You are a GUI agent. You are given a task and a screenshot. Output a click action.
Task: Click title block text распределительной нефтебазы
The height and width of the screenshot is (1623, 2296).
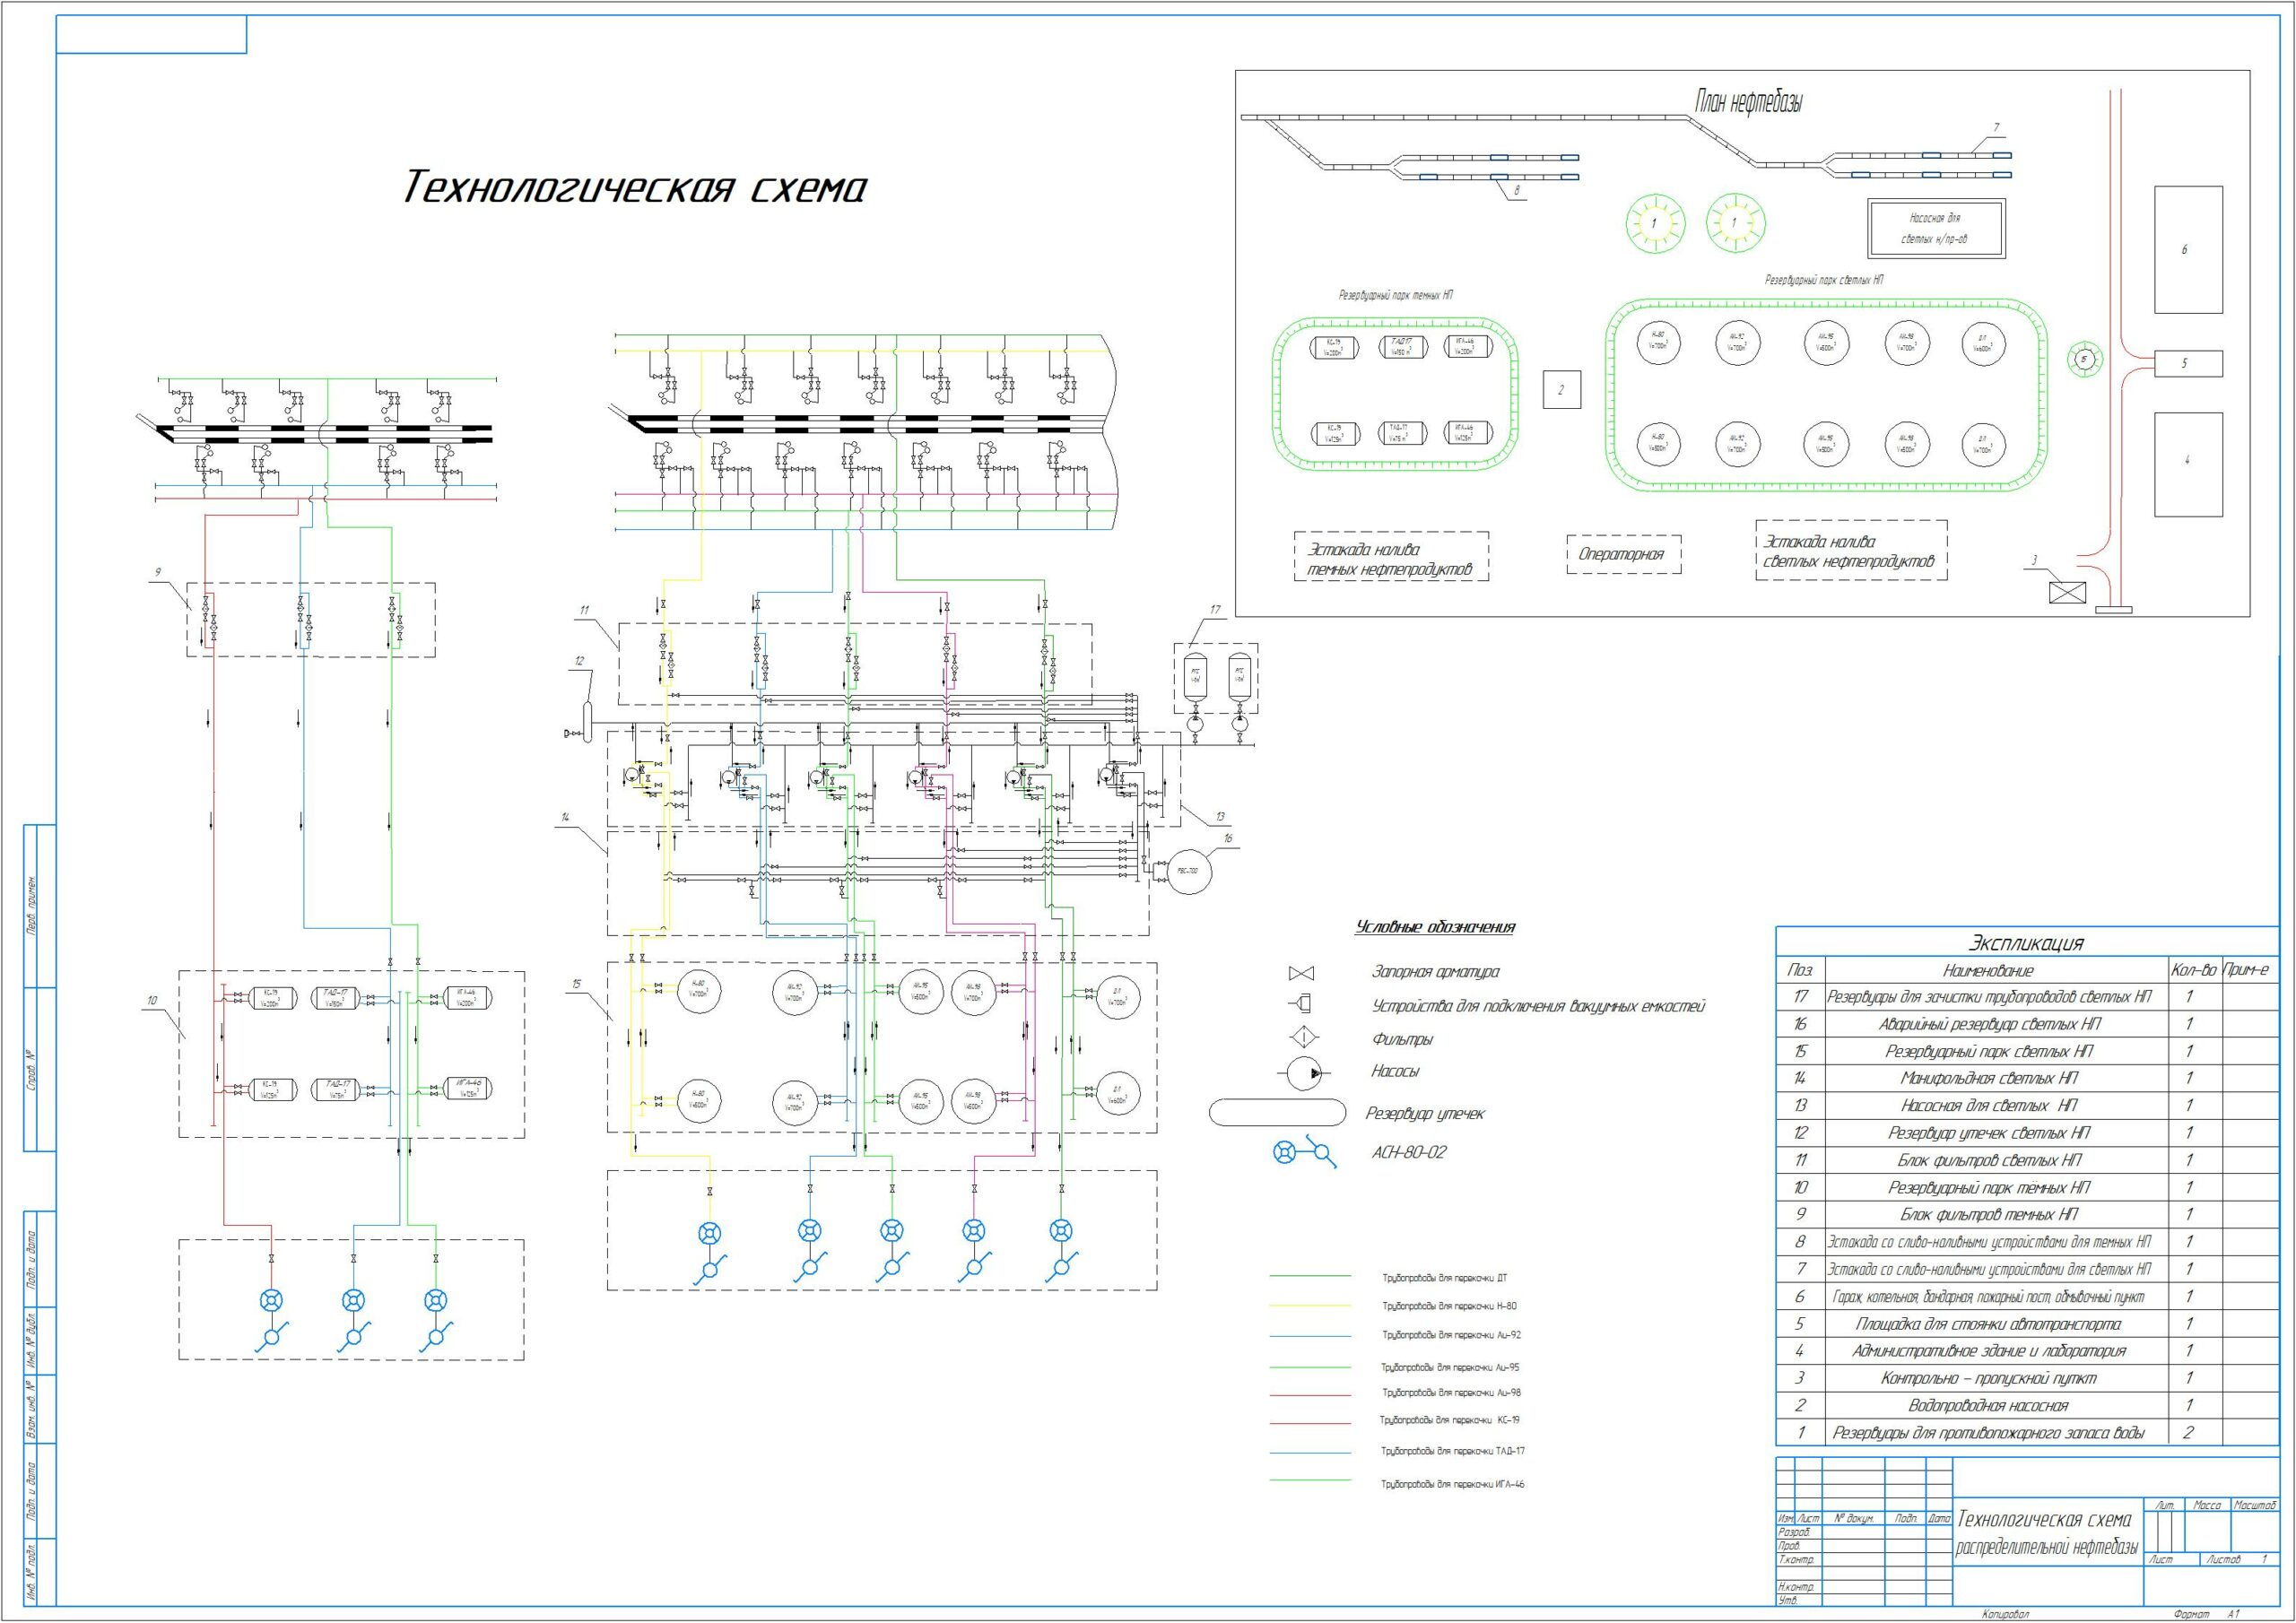[2047, 1548]
